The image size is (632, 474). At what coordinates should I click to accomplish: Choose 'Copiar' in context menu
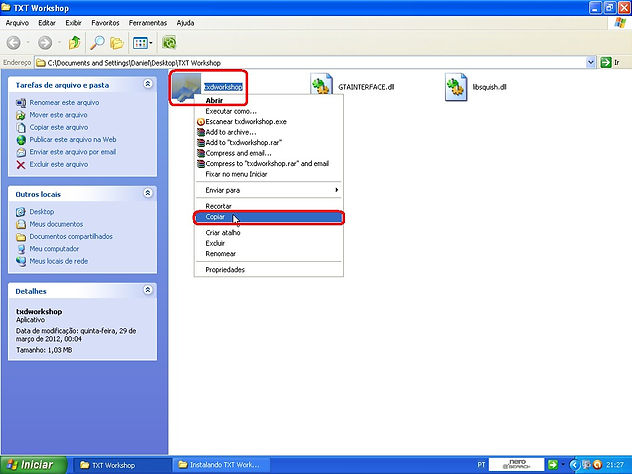[x=268, y=217]
